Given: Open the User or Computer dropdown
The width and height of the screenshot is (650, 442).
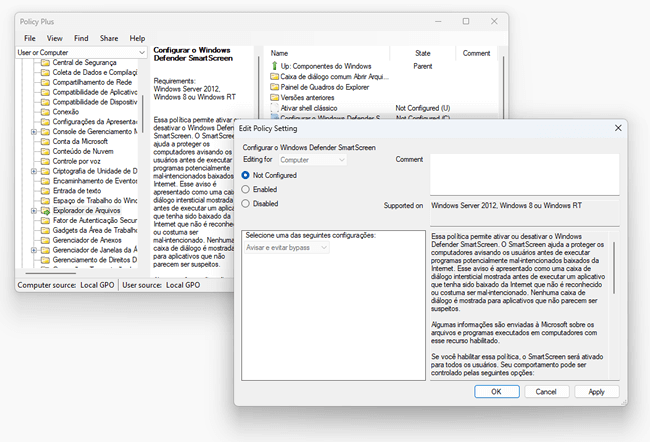Looking at the screenshot, I should [x=81, y=53].
